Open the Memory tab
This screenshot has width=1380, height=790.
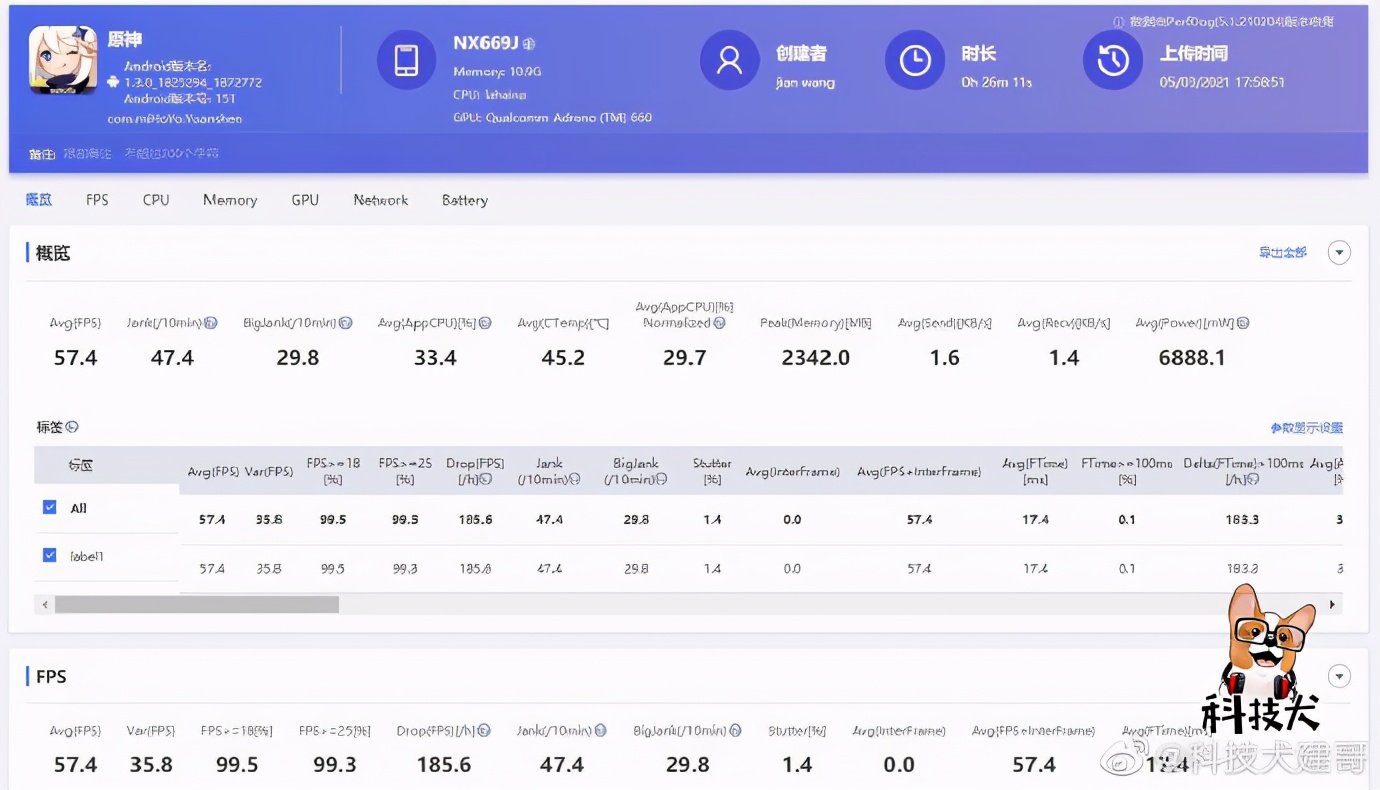coord(230,199)
